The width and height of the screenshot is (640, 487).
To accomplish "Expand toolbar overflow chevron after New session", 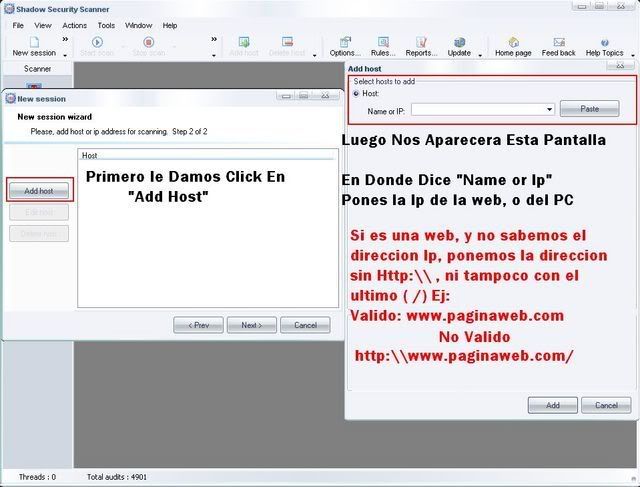I will point(65,39).
